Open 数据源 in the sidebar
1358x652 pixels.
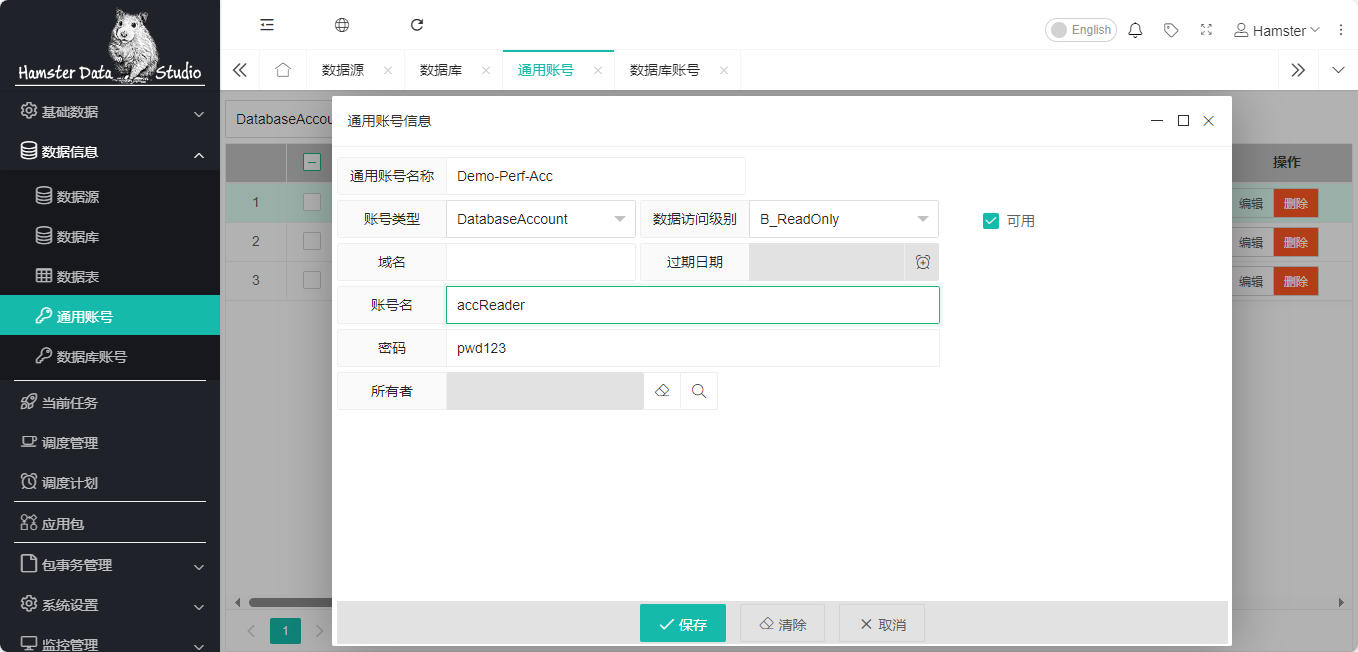110,197
